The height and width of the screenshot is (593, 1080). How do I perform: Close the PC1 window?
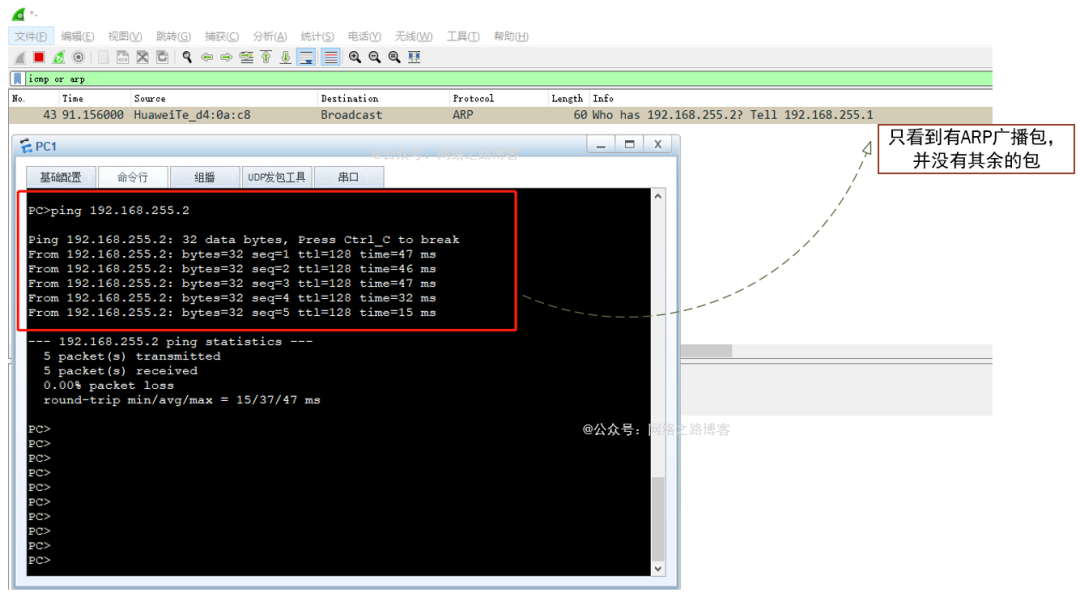coord(658,145)
